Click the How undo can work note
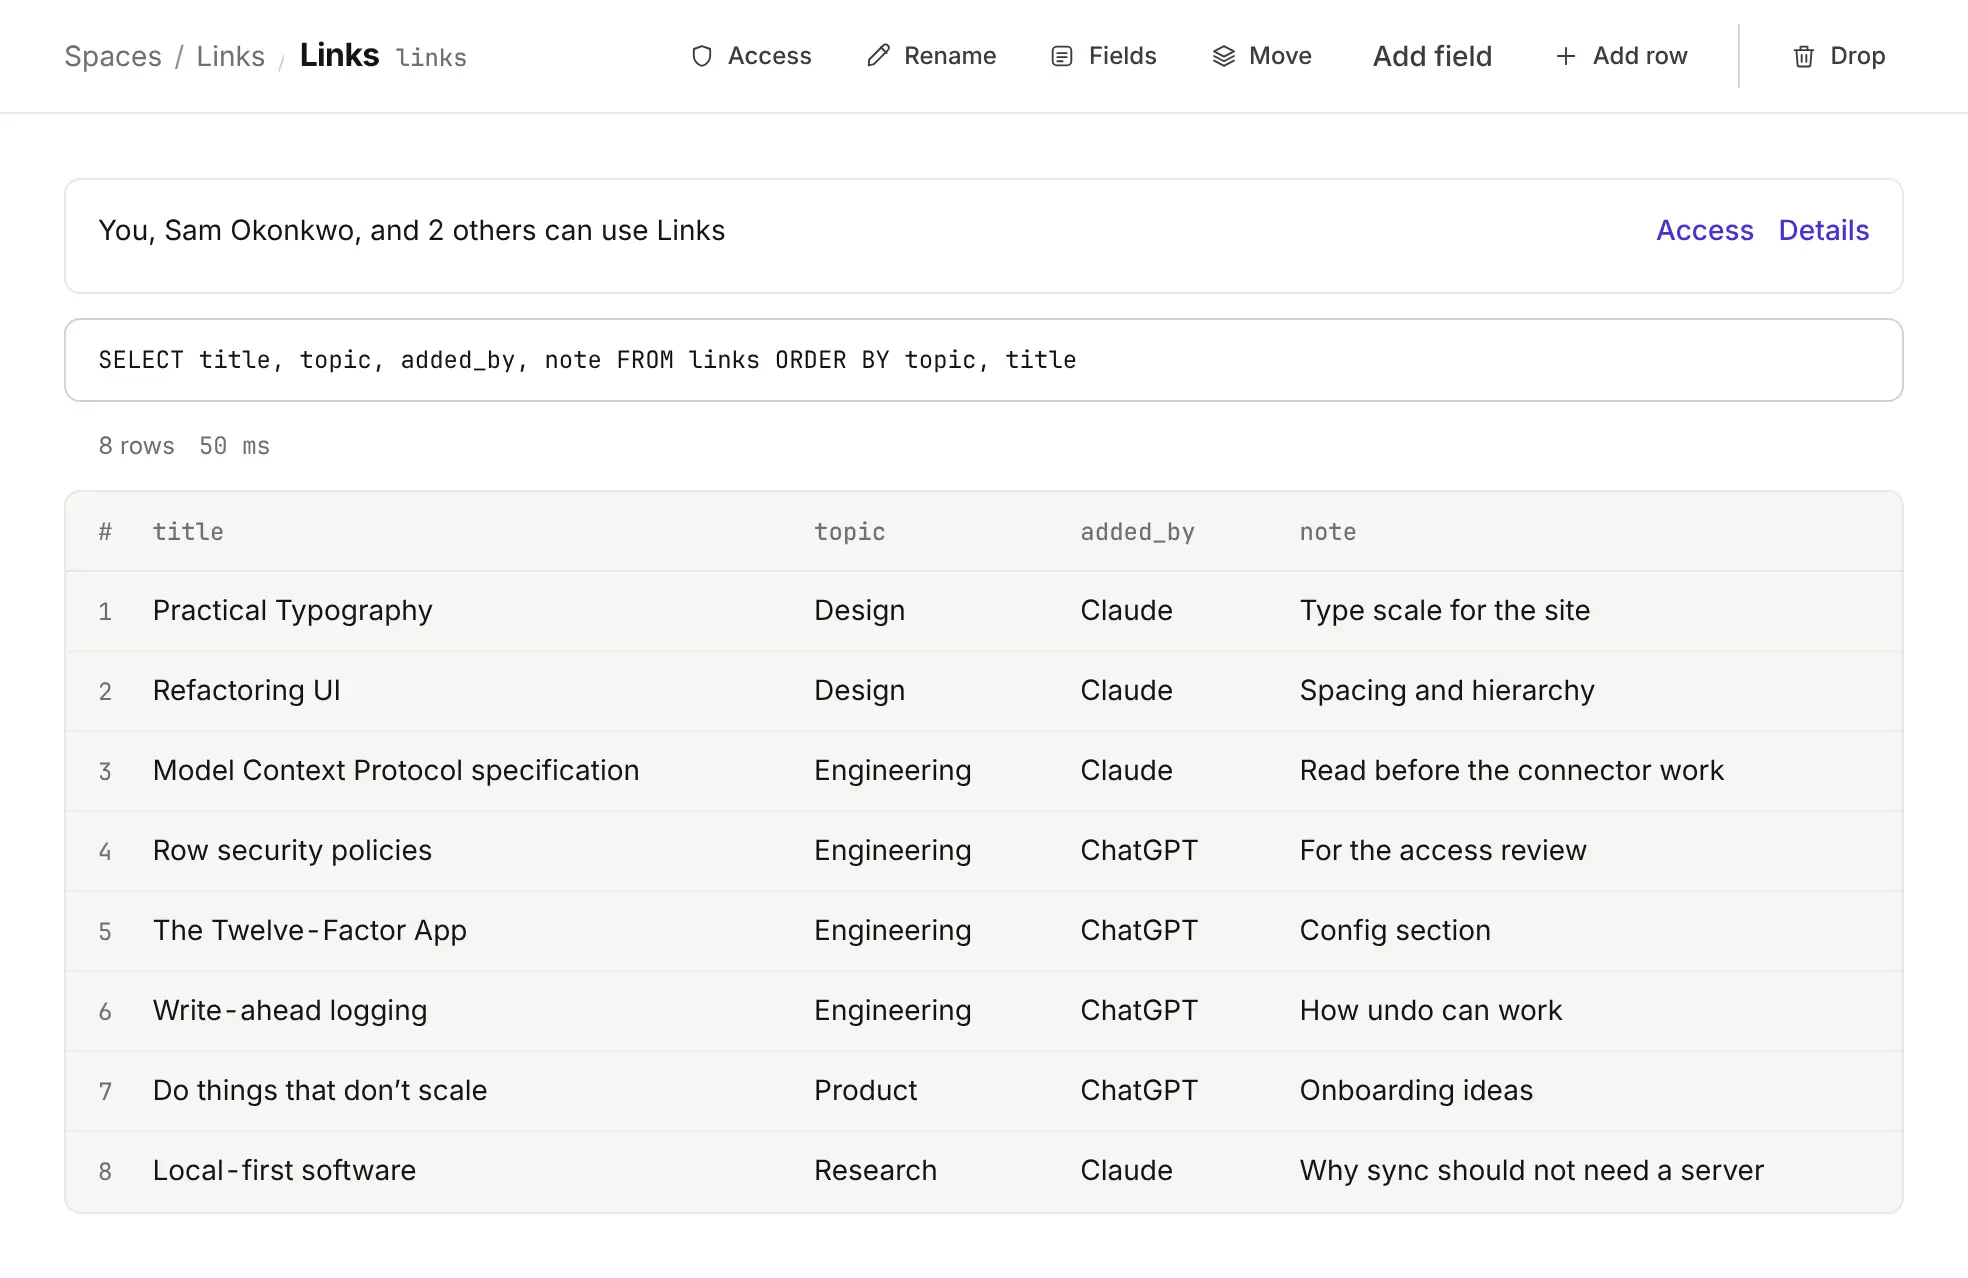The image size is (1968, 1278). tap(1431, 1010)
